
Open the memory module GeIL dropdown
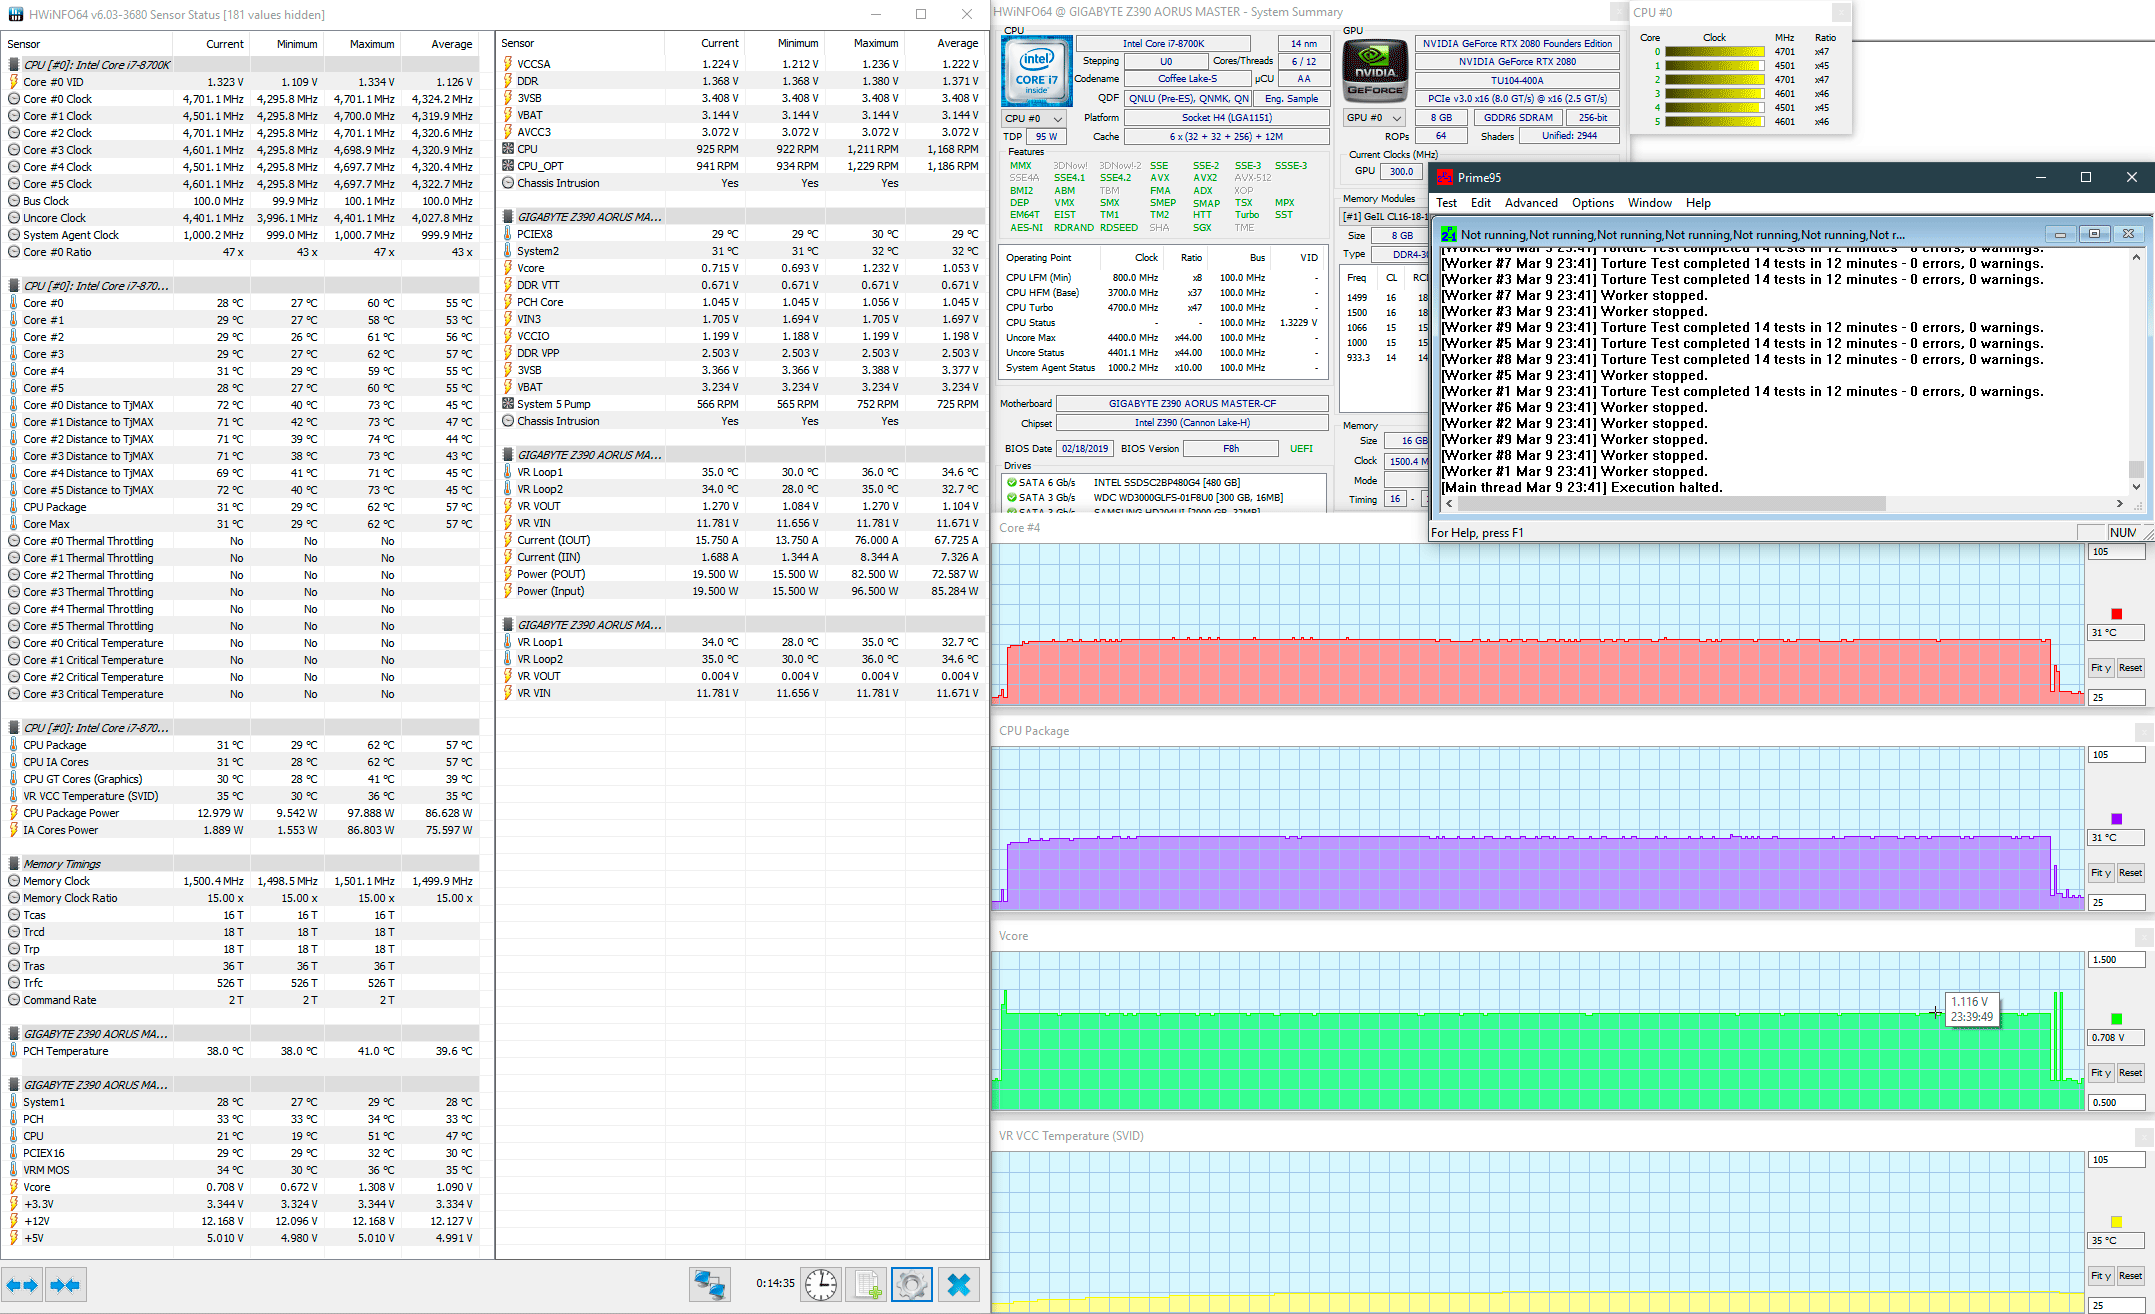pyautogui.click(x=1386, y=216)
